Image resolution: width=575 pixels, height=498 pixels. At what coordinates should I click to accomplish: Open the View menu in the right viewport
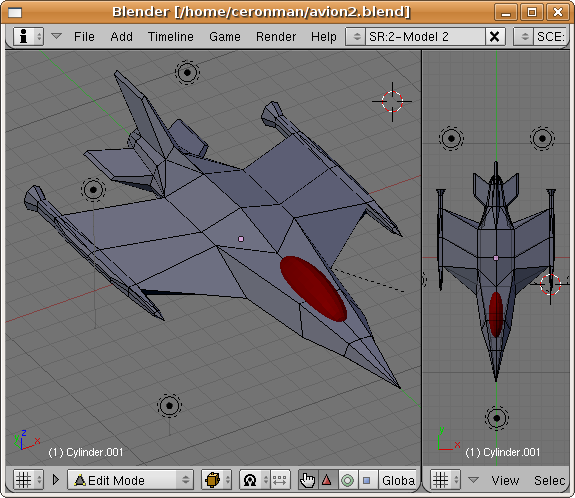(505, 480)
